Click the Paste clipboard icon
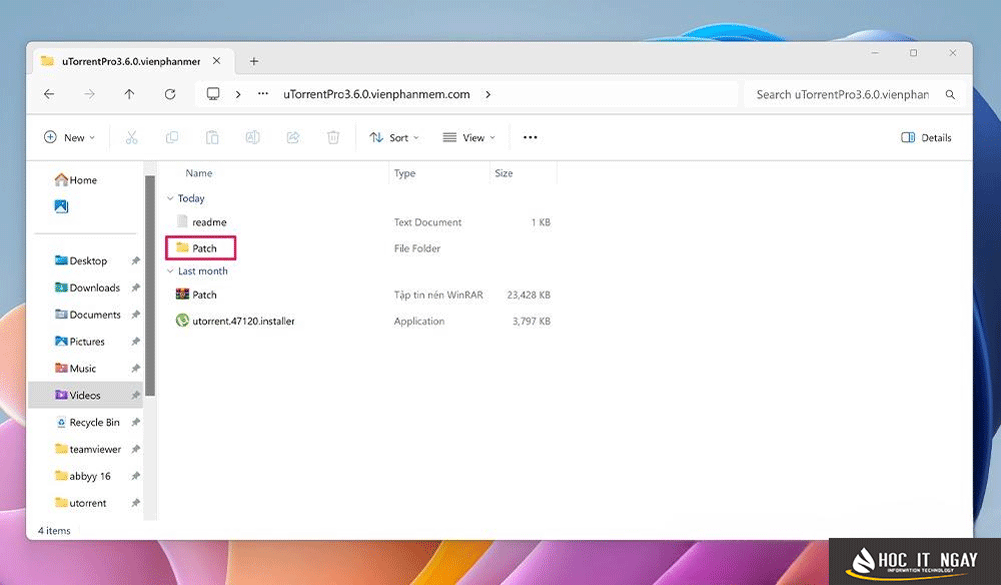1001x585 pixels. (212, 137)
